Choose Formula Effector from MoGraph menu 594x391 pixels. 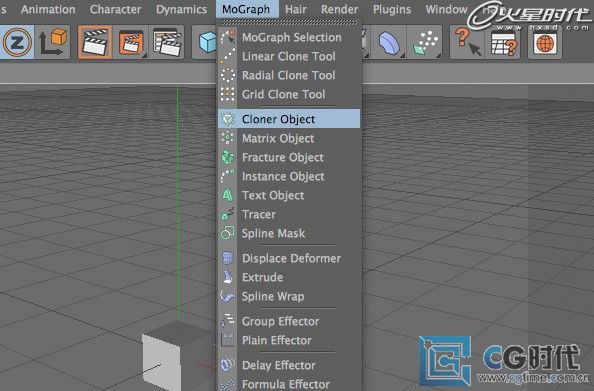point(289,383)
